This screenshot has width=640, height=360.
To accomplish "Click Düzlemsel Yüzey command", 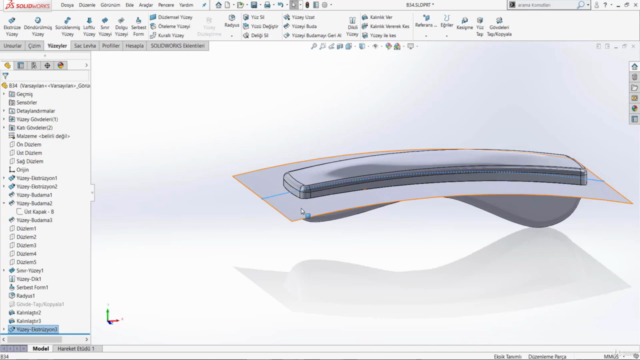I will click(171, 18).
